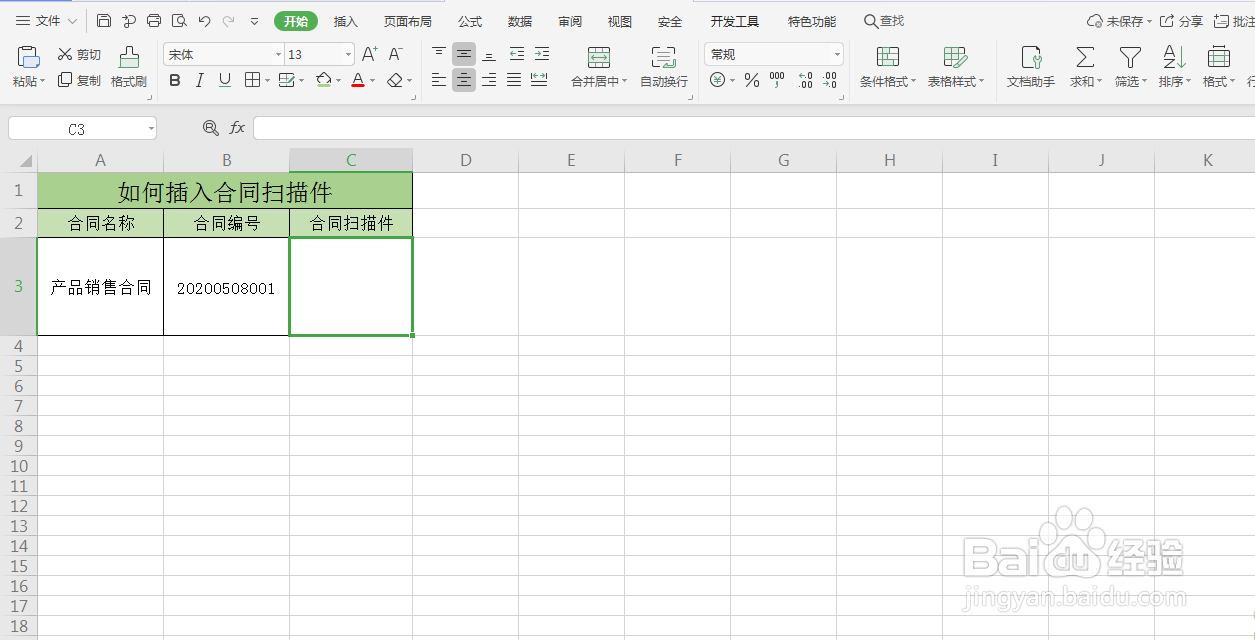Align text right horizontally
1255x640 pixels.
(489, 80)
